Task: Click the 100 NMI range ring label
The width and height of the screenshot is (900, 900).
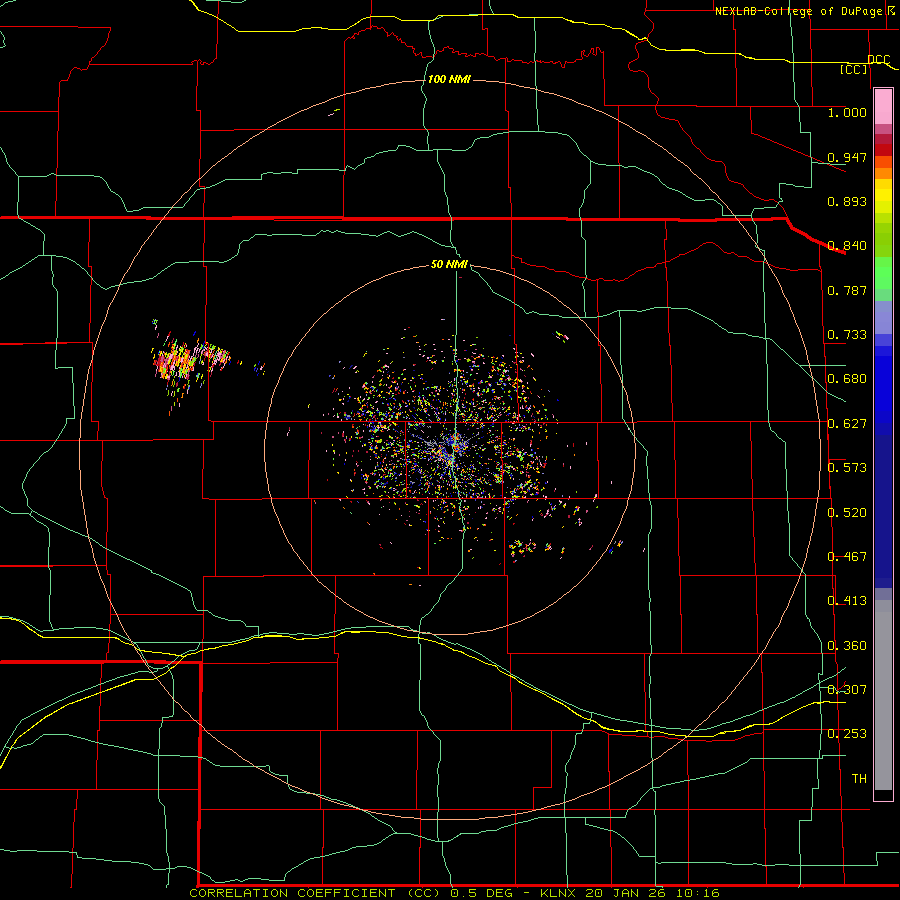Action: [x=449, y=79]
